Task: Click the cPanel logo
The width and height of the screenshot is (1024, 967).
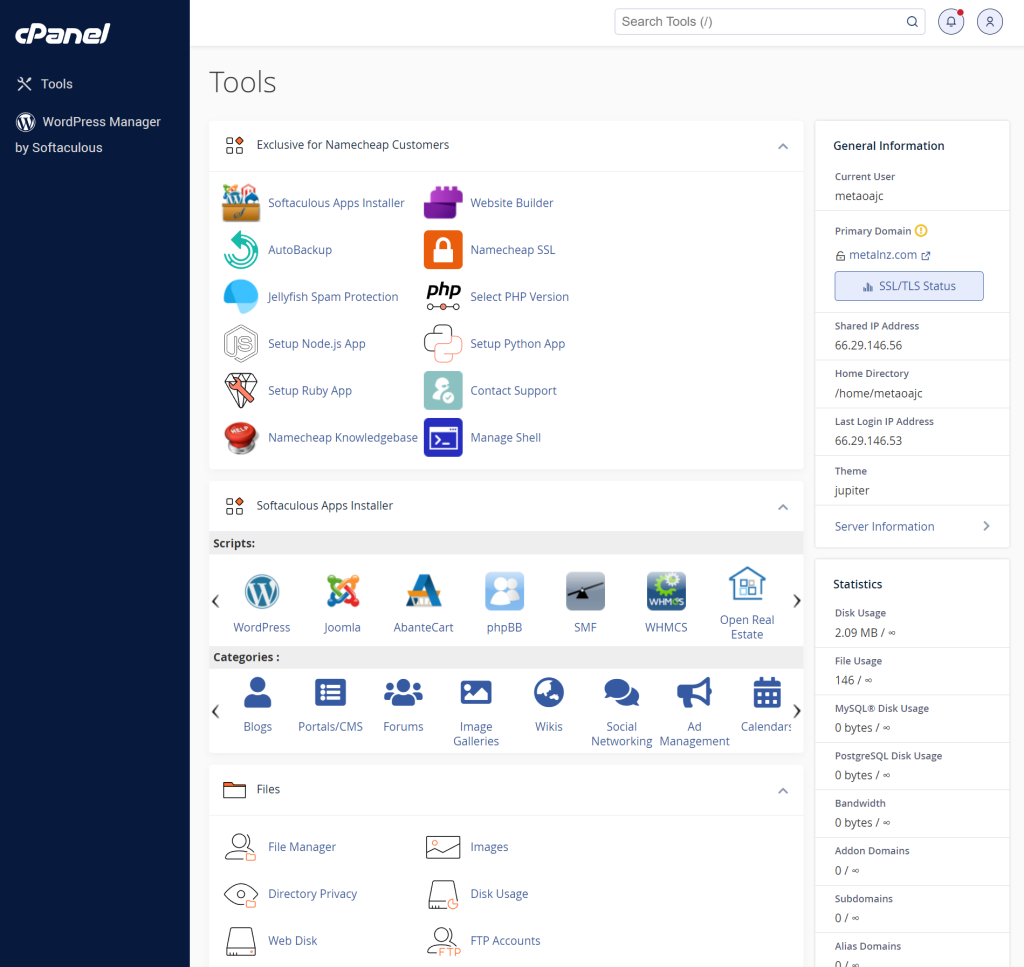Action: coord(63,33)
